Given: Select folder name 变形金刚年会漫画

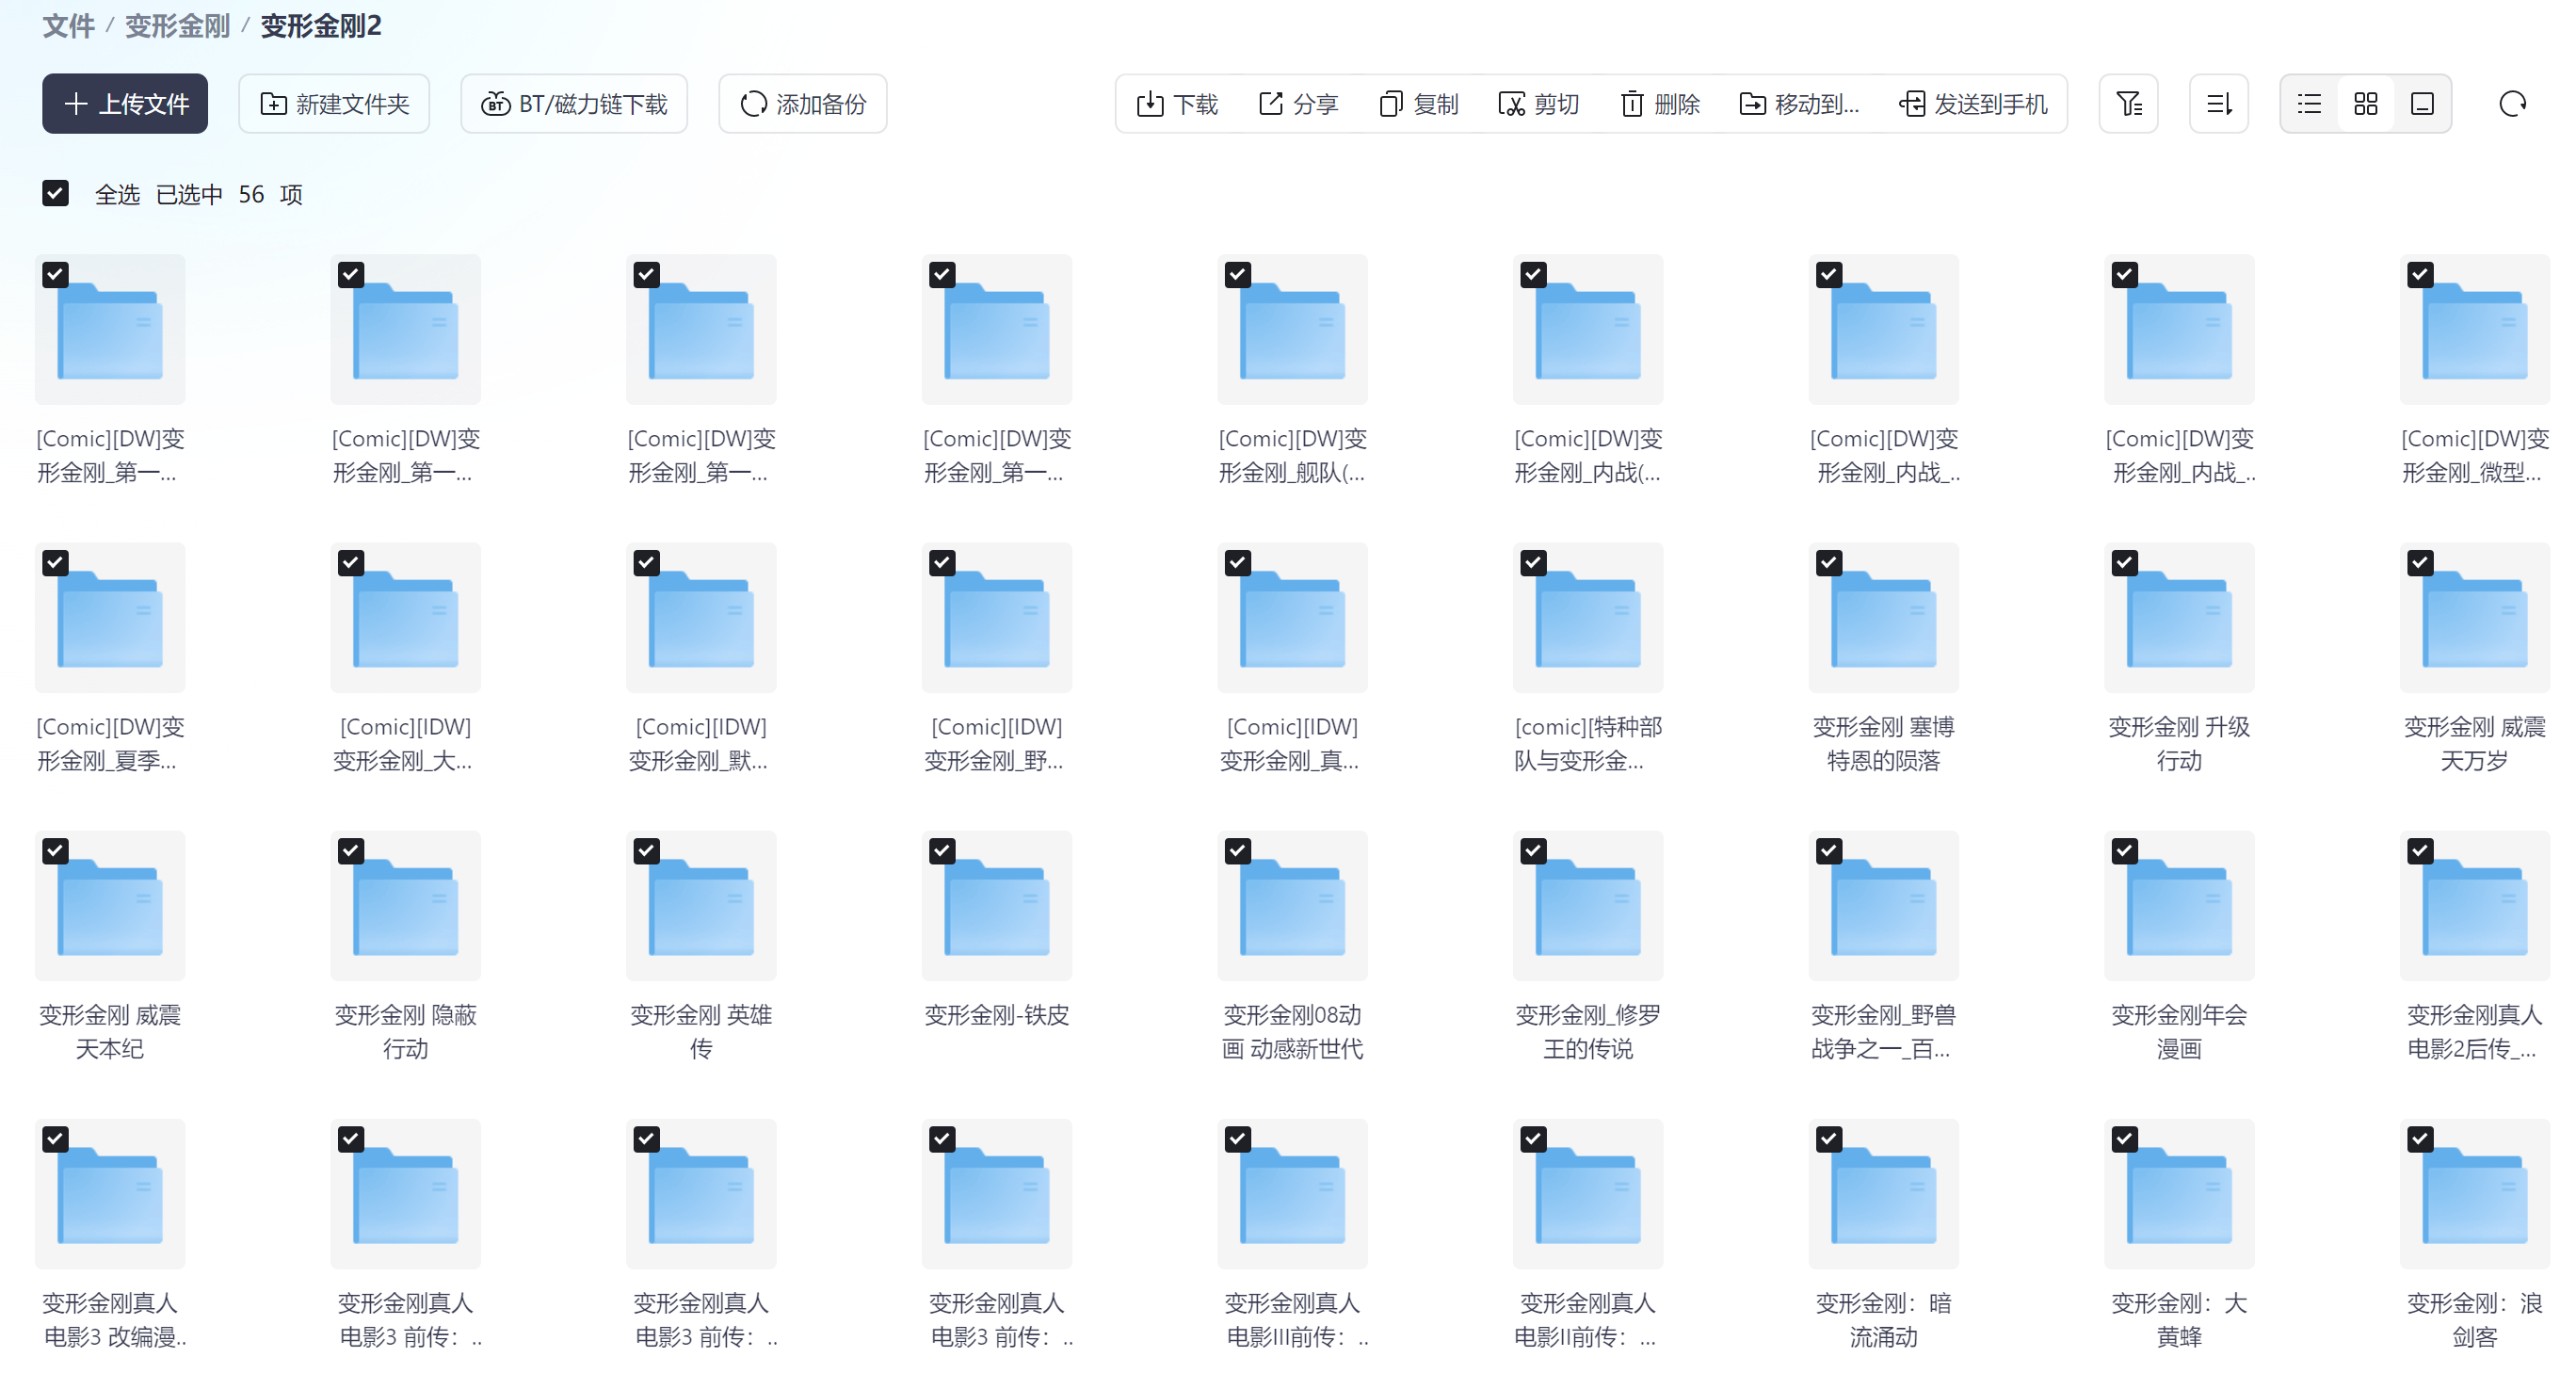Looking at the screenshot, I should pyautogui.click(x=2179, y=1032).
